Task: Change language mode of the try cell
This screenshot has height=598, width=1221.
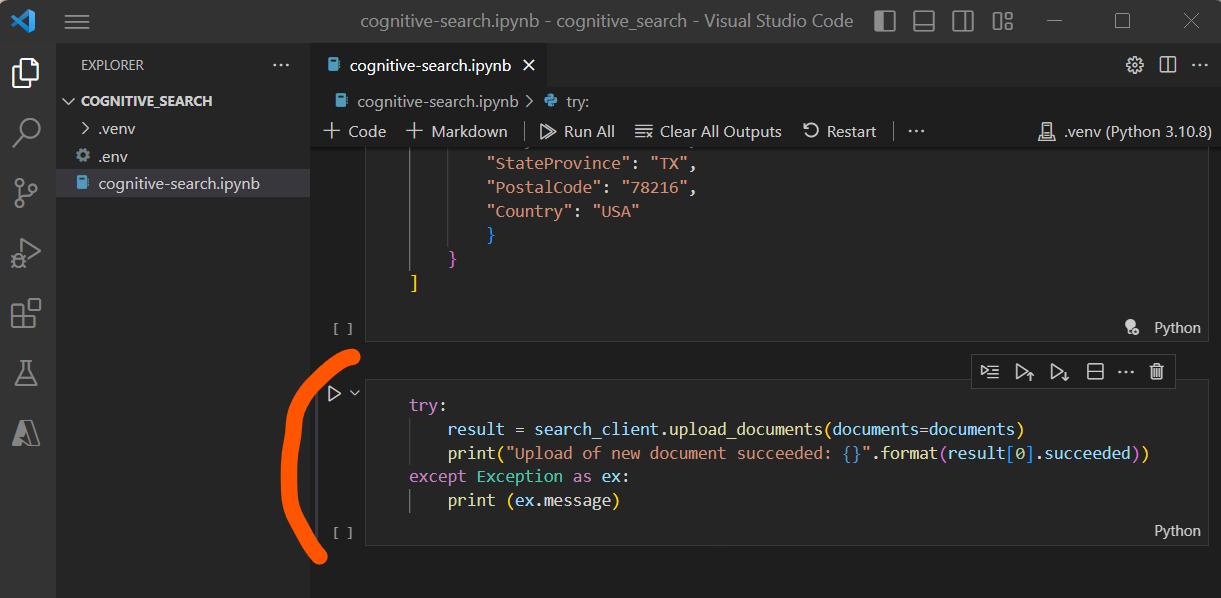Action: tap(1177, 531)
